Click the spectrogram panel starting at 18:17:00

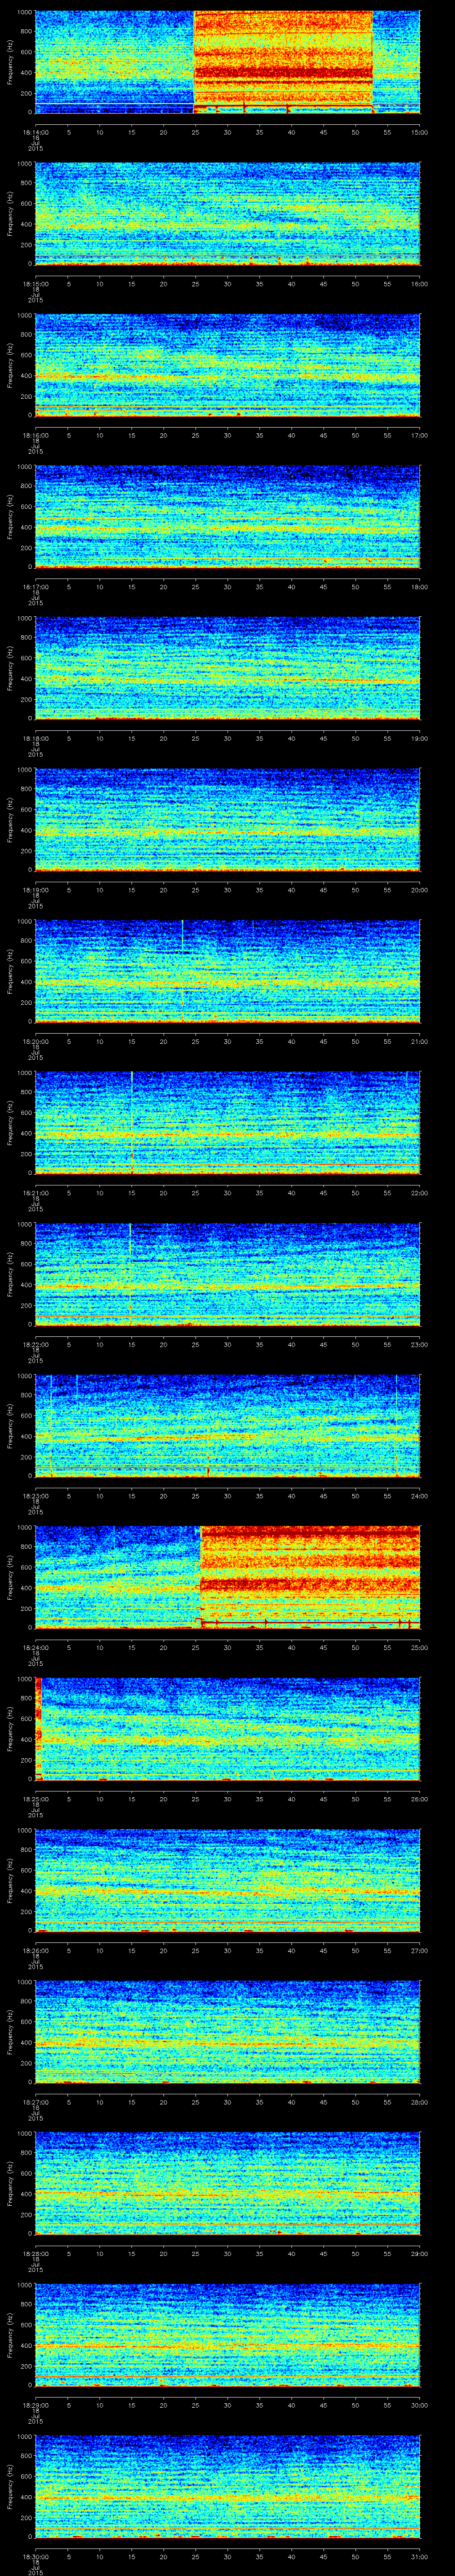(228, 517)
